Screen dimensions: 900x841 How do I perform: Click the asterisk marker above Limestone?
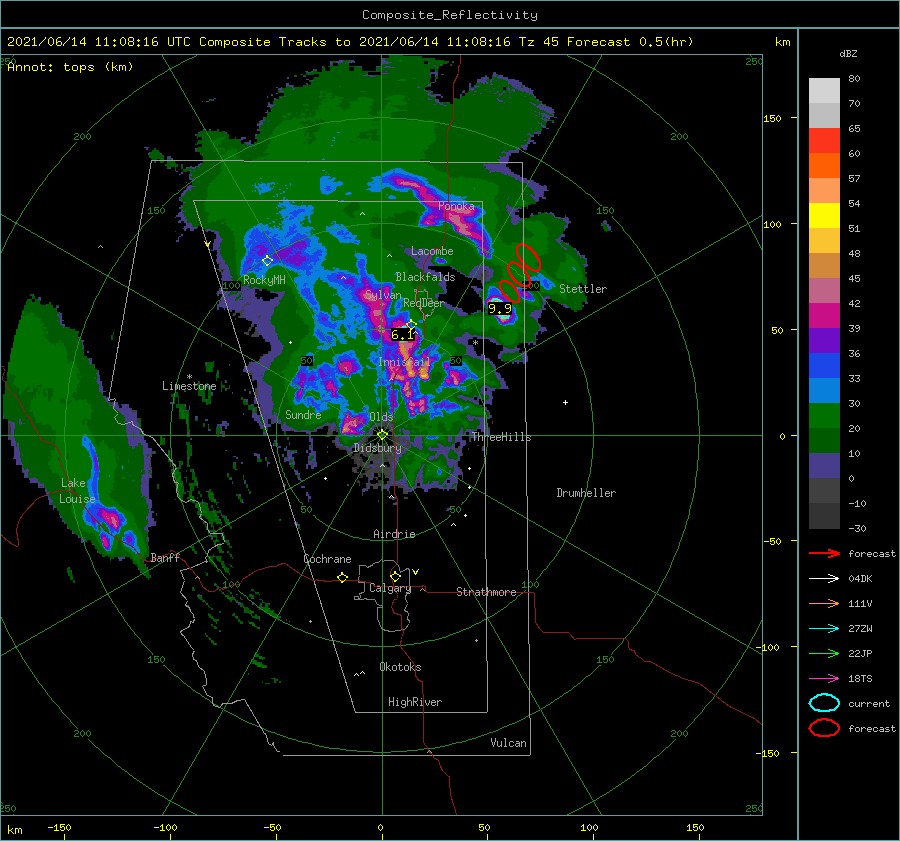[189, 377]
